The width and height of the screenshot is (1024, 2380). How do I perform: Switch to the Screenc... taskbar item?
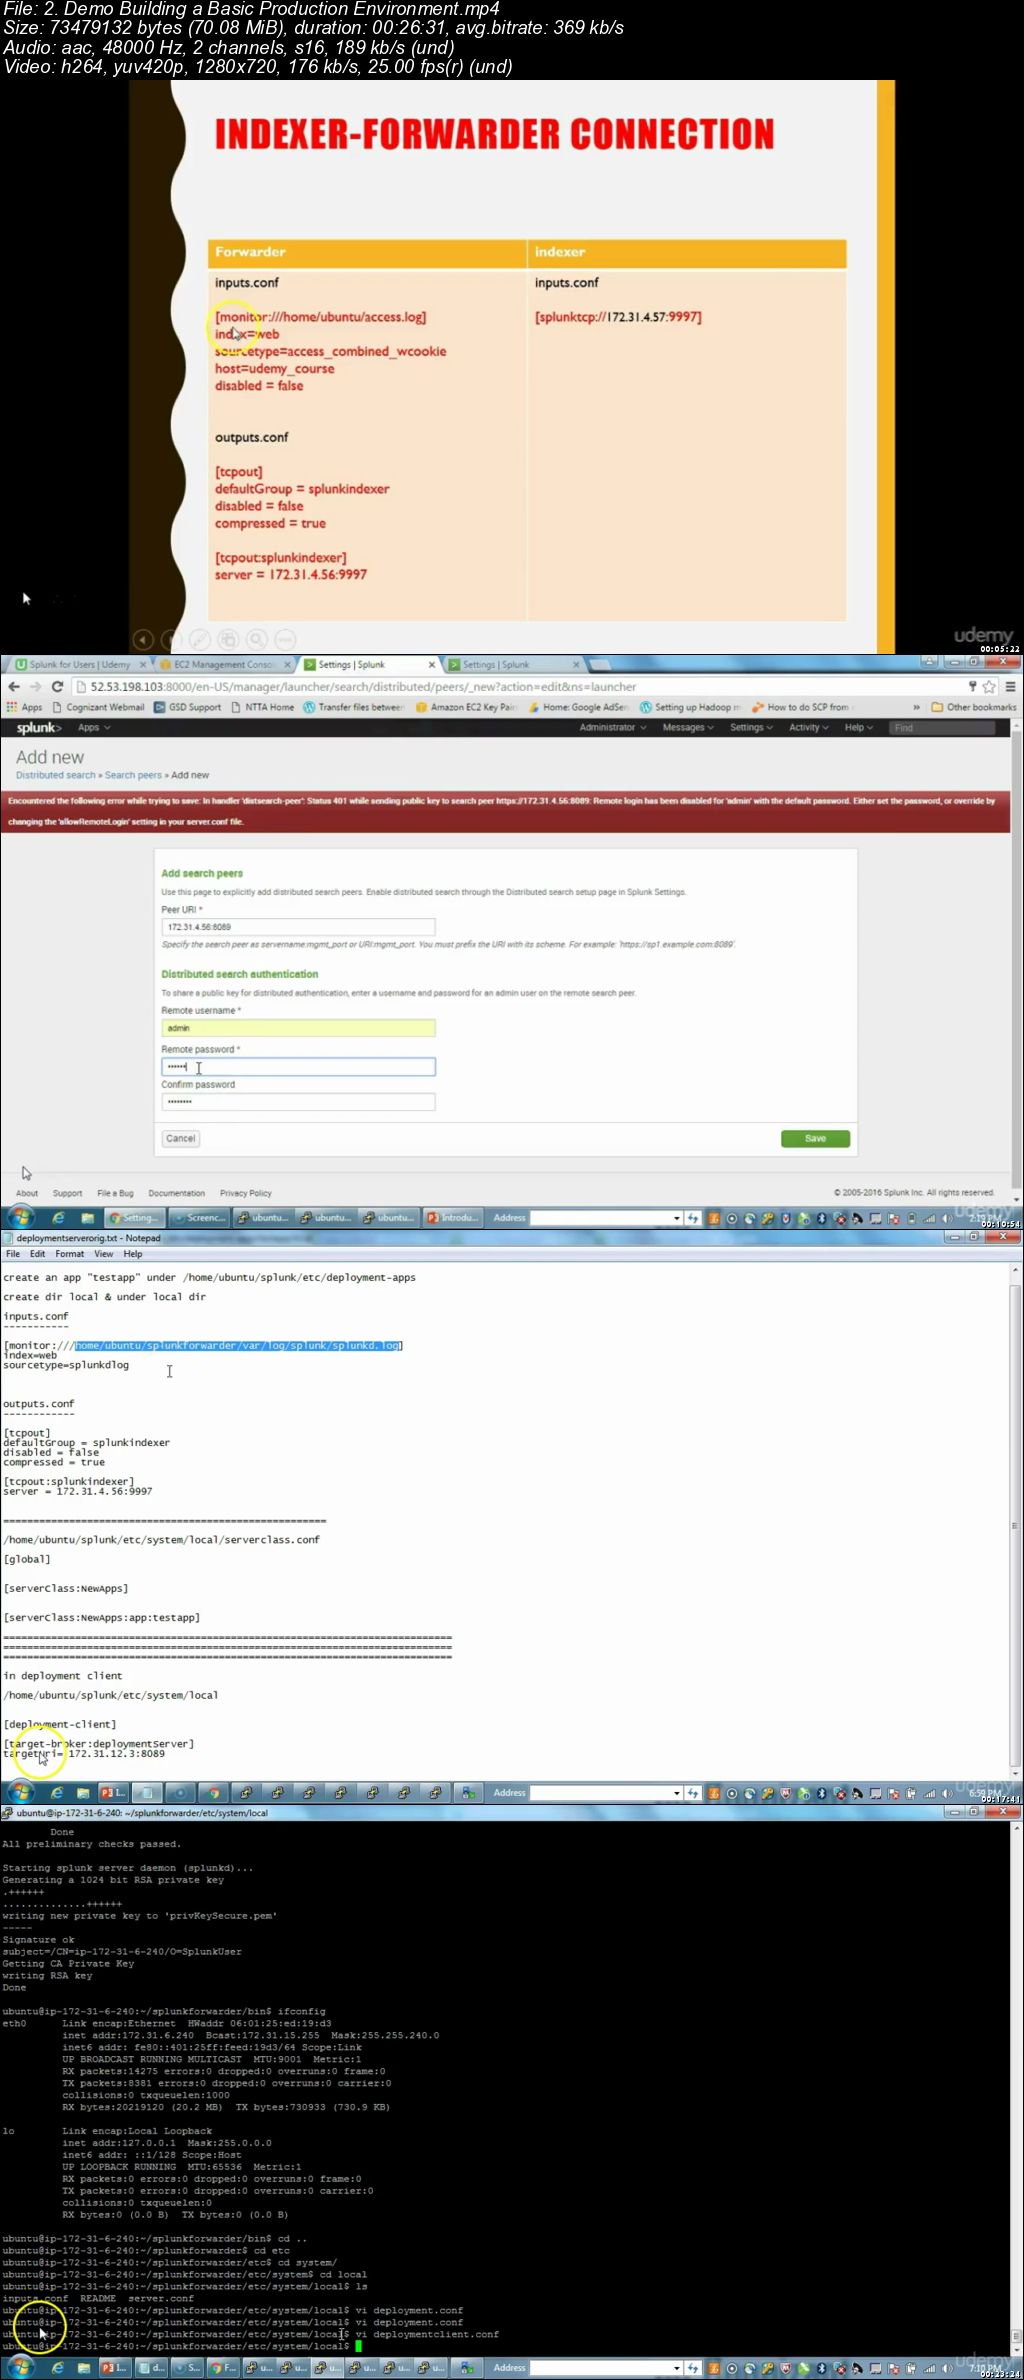199,1218
